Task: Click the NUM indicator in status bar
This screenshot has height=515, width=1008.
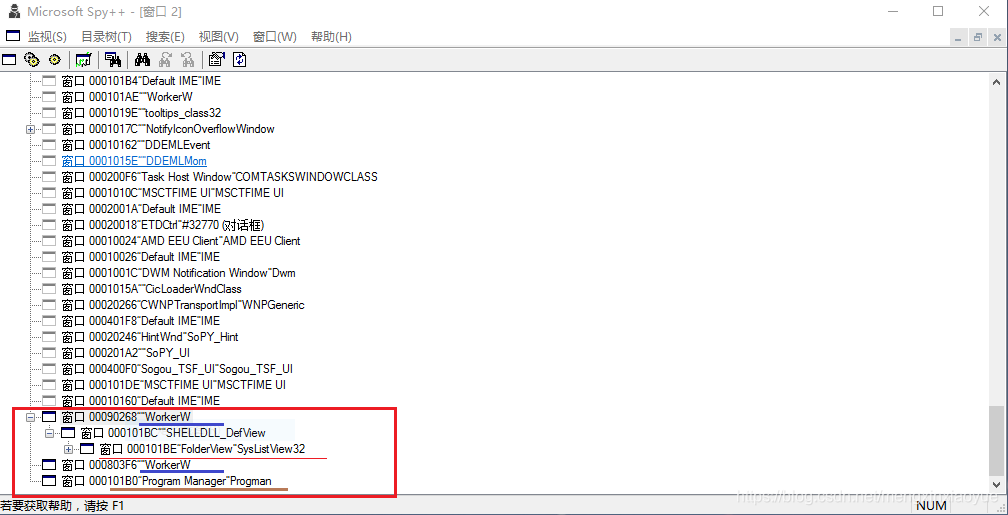Action: [x=930, y=506]
